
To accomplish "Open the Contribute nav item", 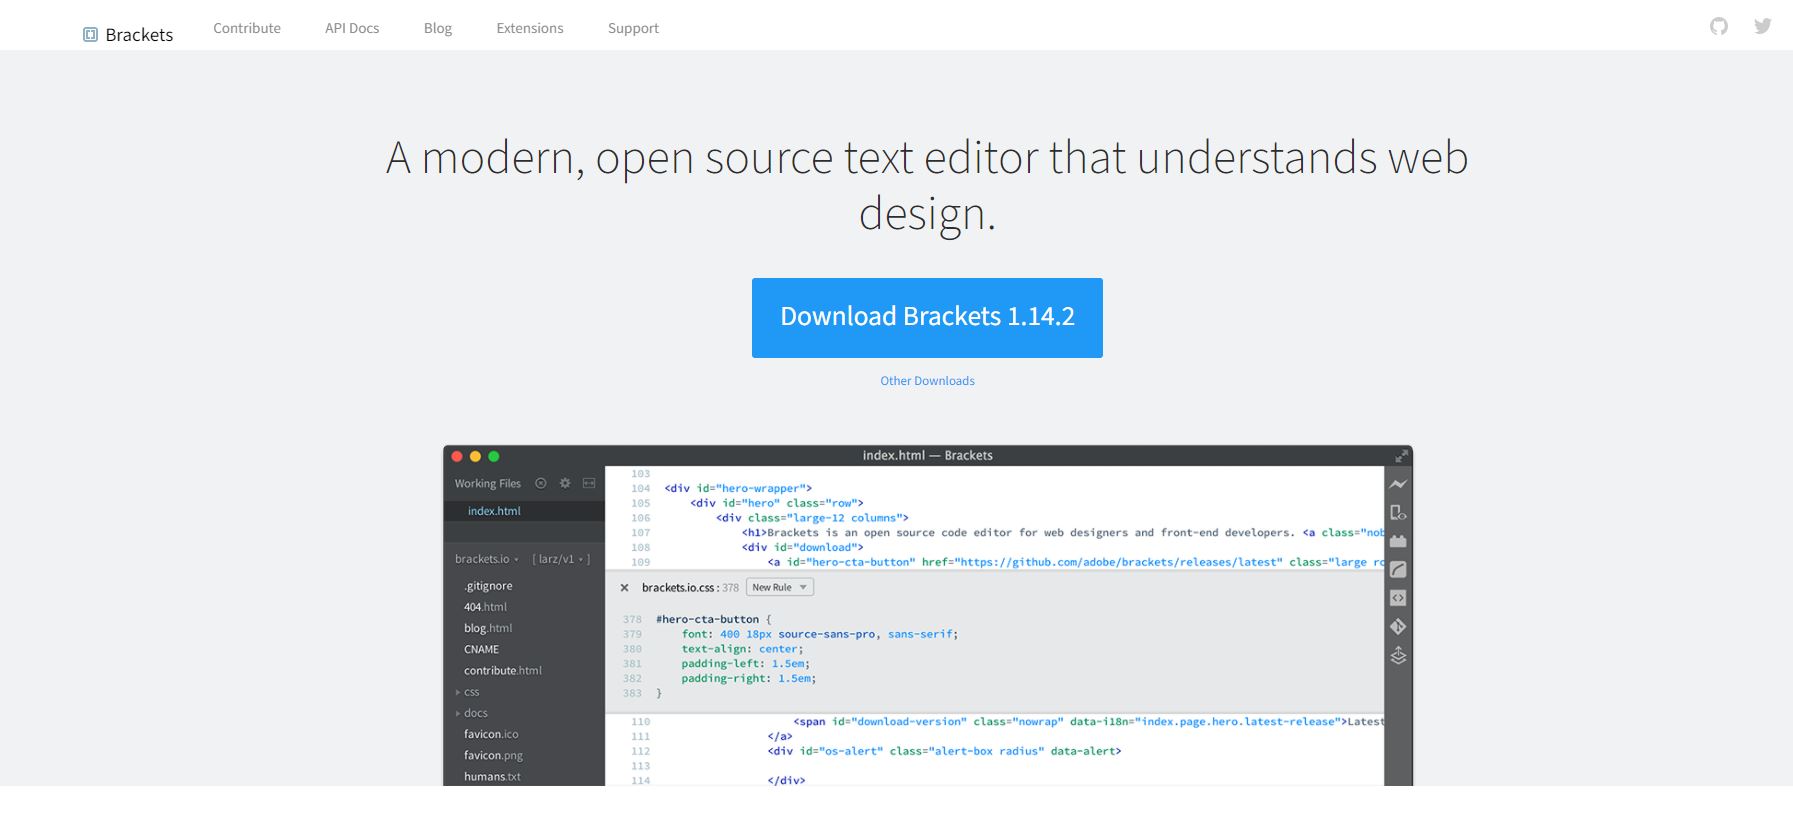I will click(x=247, y=28).
